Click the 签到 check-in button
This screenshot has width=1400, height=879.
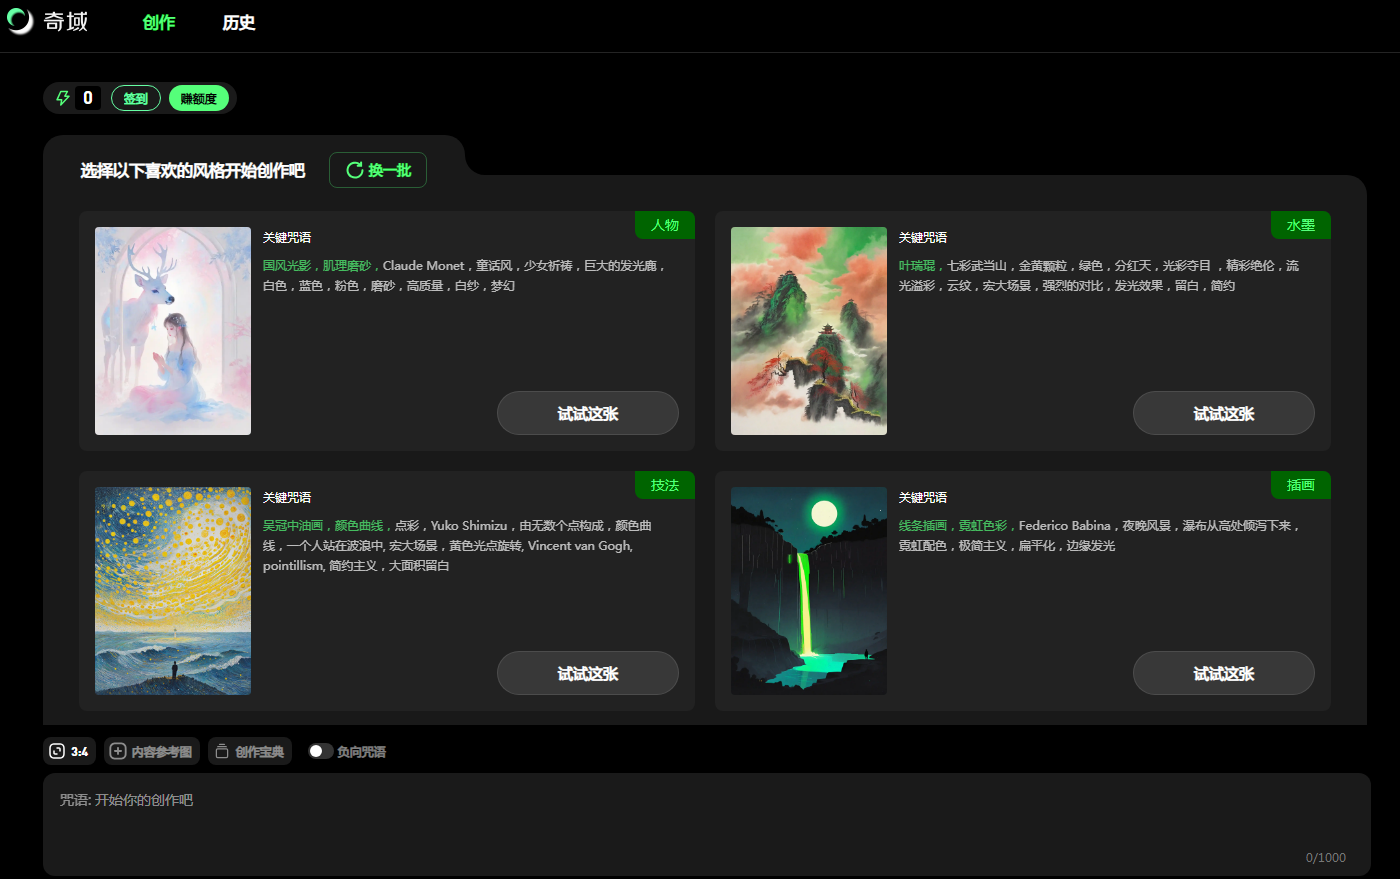coord(136,98)
